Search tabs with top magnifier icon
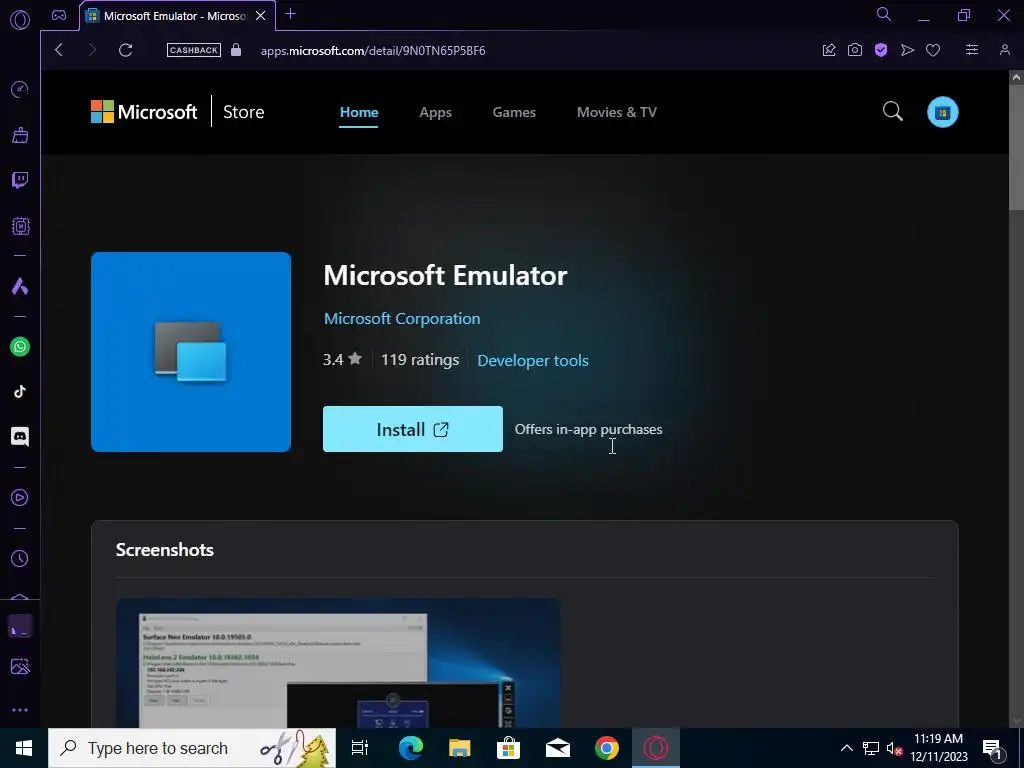Viewport: 1024px width, 768px height. pyautogui.click(x=884, y=14)
